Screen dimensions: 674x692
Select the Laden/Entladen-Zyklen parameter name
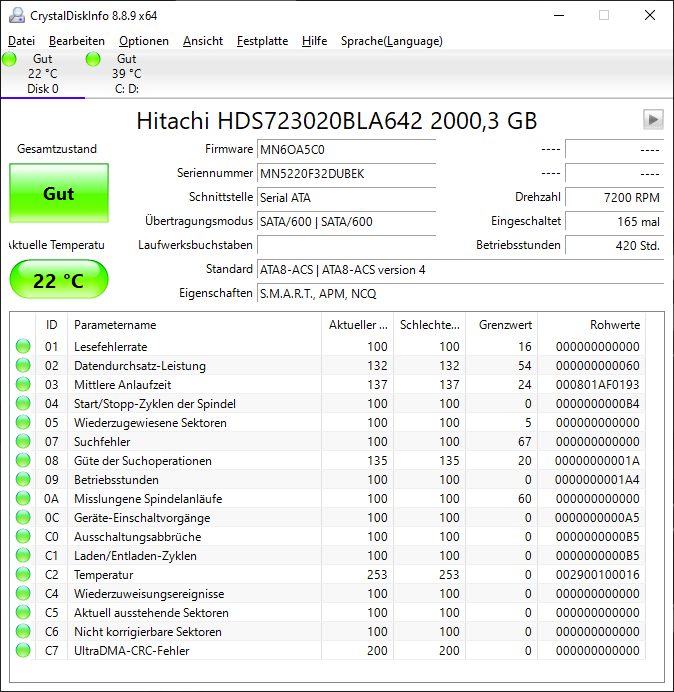pos(135,556)
